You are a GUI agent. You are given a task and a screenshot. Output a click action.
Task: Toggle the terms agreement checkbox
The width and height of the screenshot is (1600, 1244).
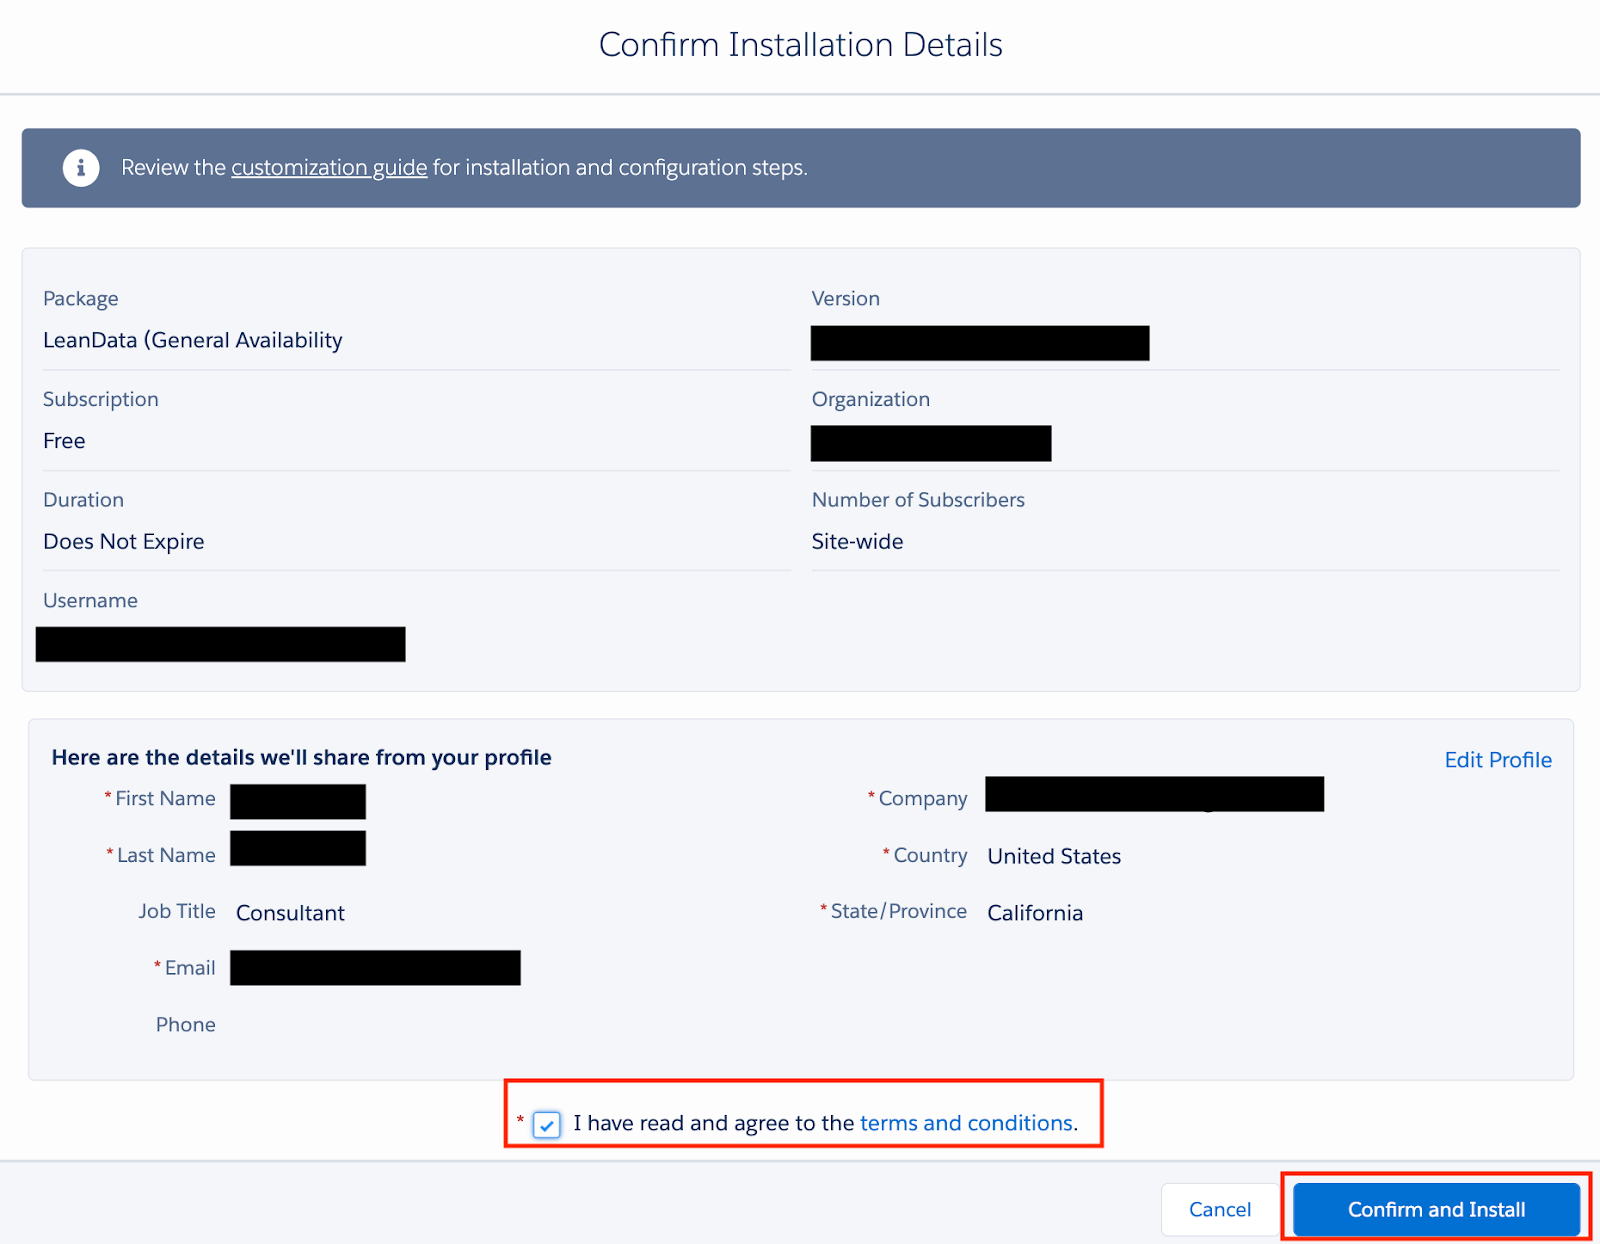click(547, 1124)
